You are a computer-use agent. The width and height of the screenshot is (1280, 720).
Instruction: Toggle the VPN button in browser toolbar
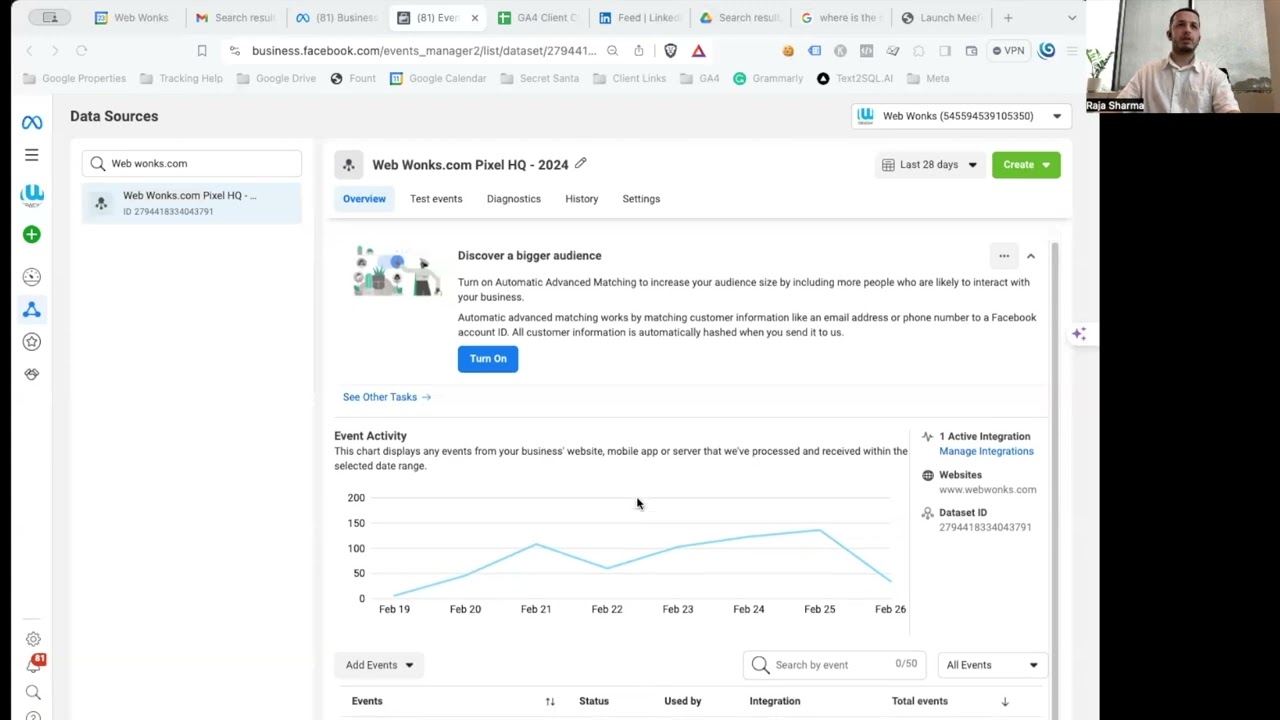[x=1008, y=51]
